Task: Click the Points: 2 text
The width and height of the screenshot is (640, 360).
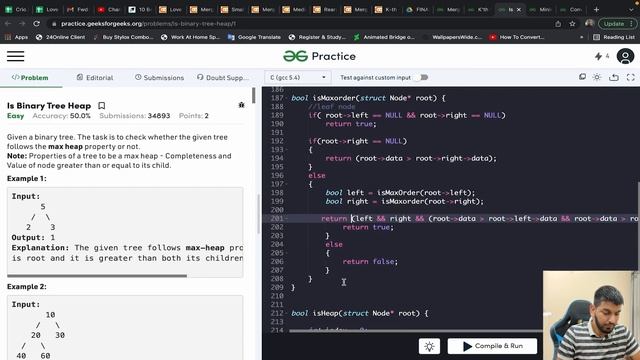Action: [194, 116]
